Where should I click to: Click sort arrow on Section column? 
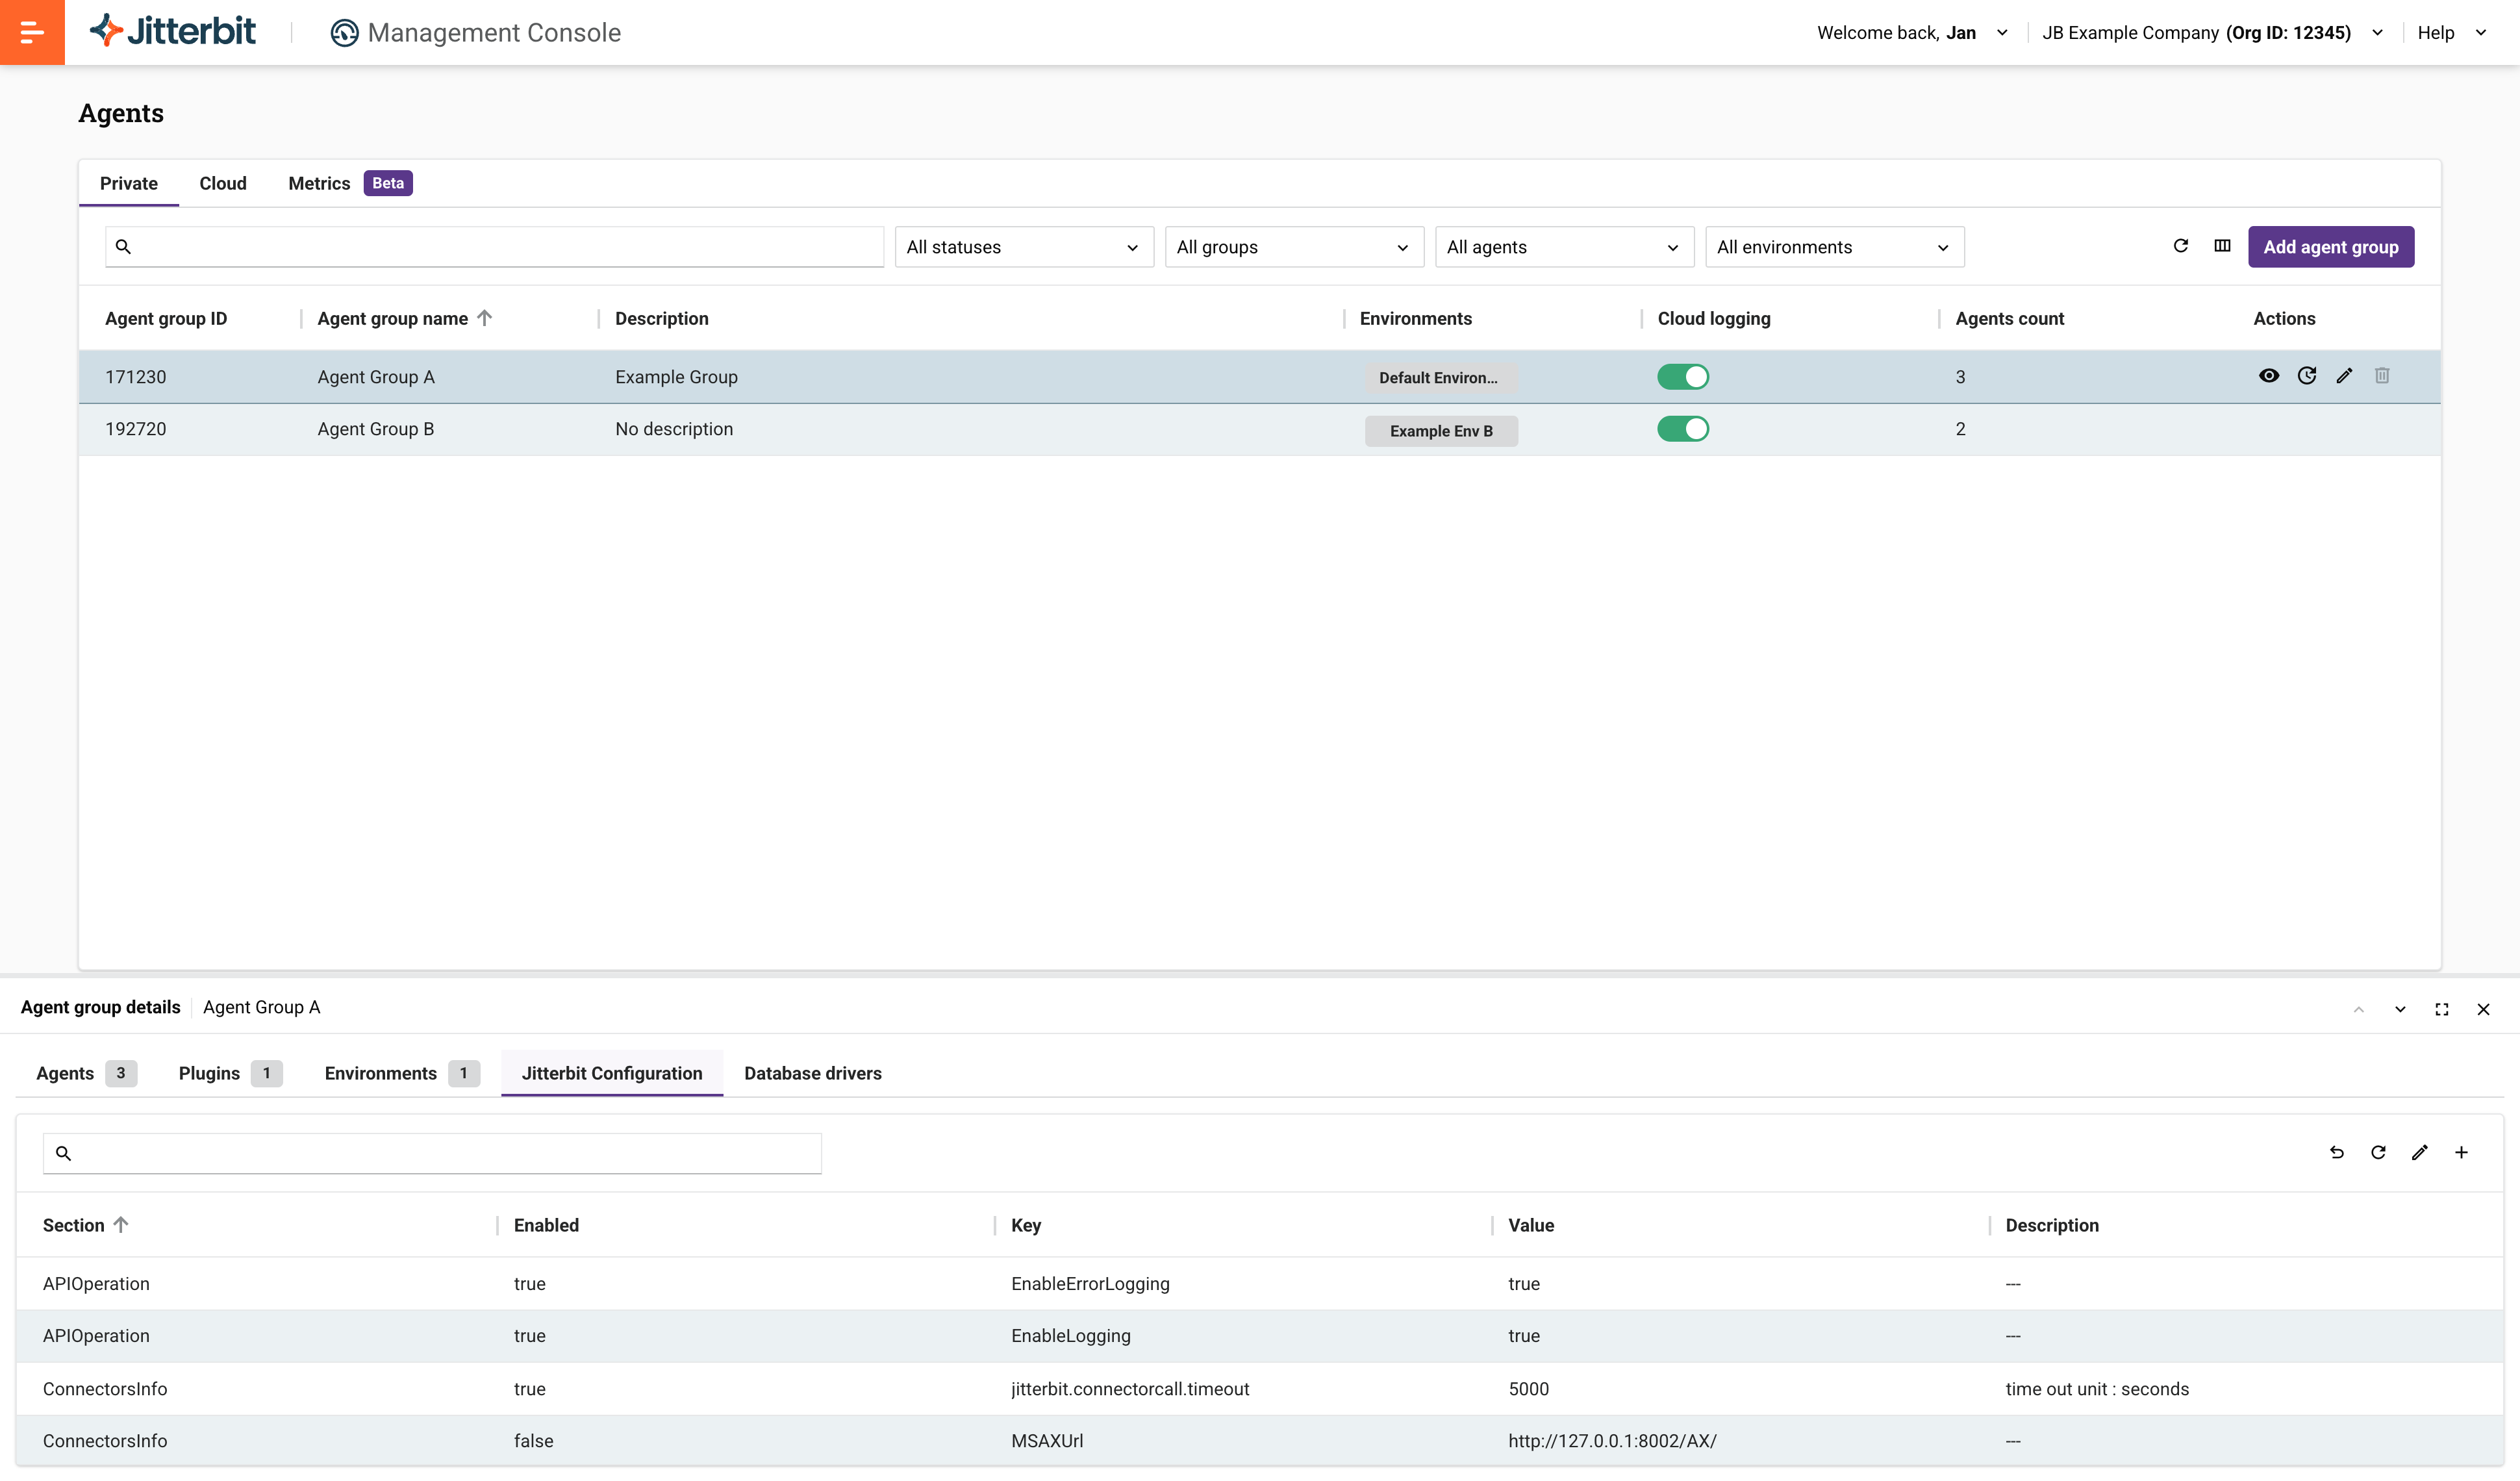[x=121, y=1225]
